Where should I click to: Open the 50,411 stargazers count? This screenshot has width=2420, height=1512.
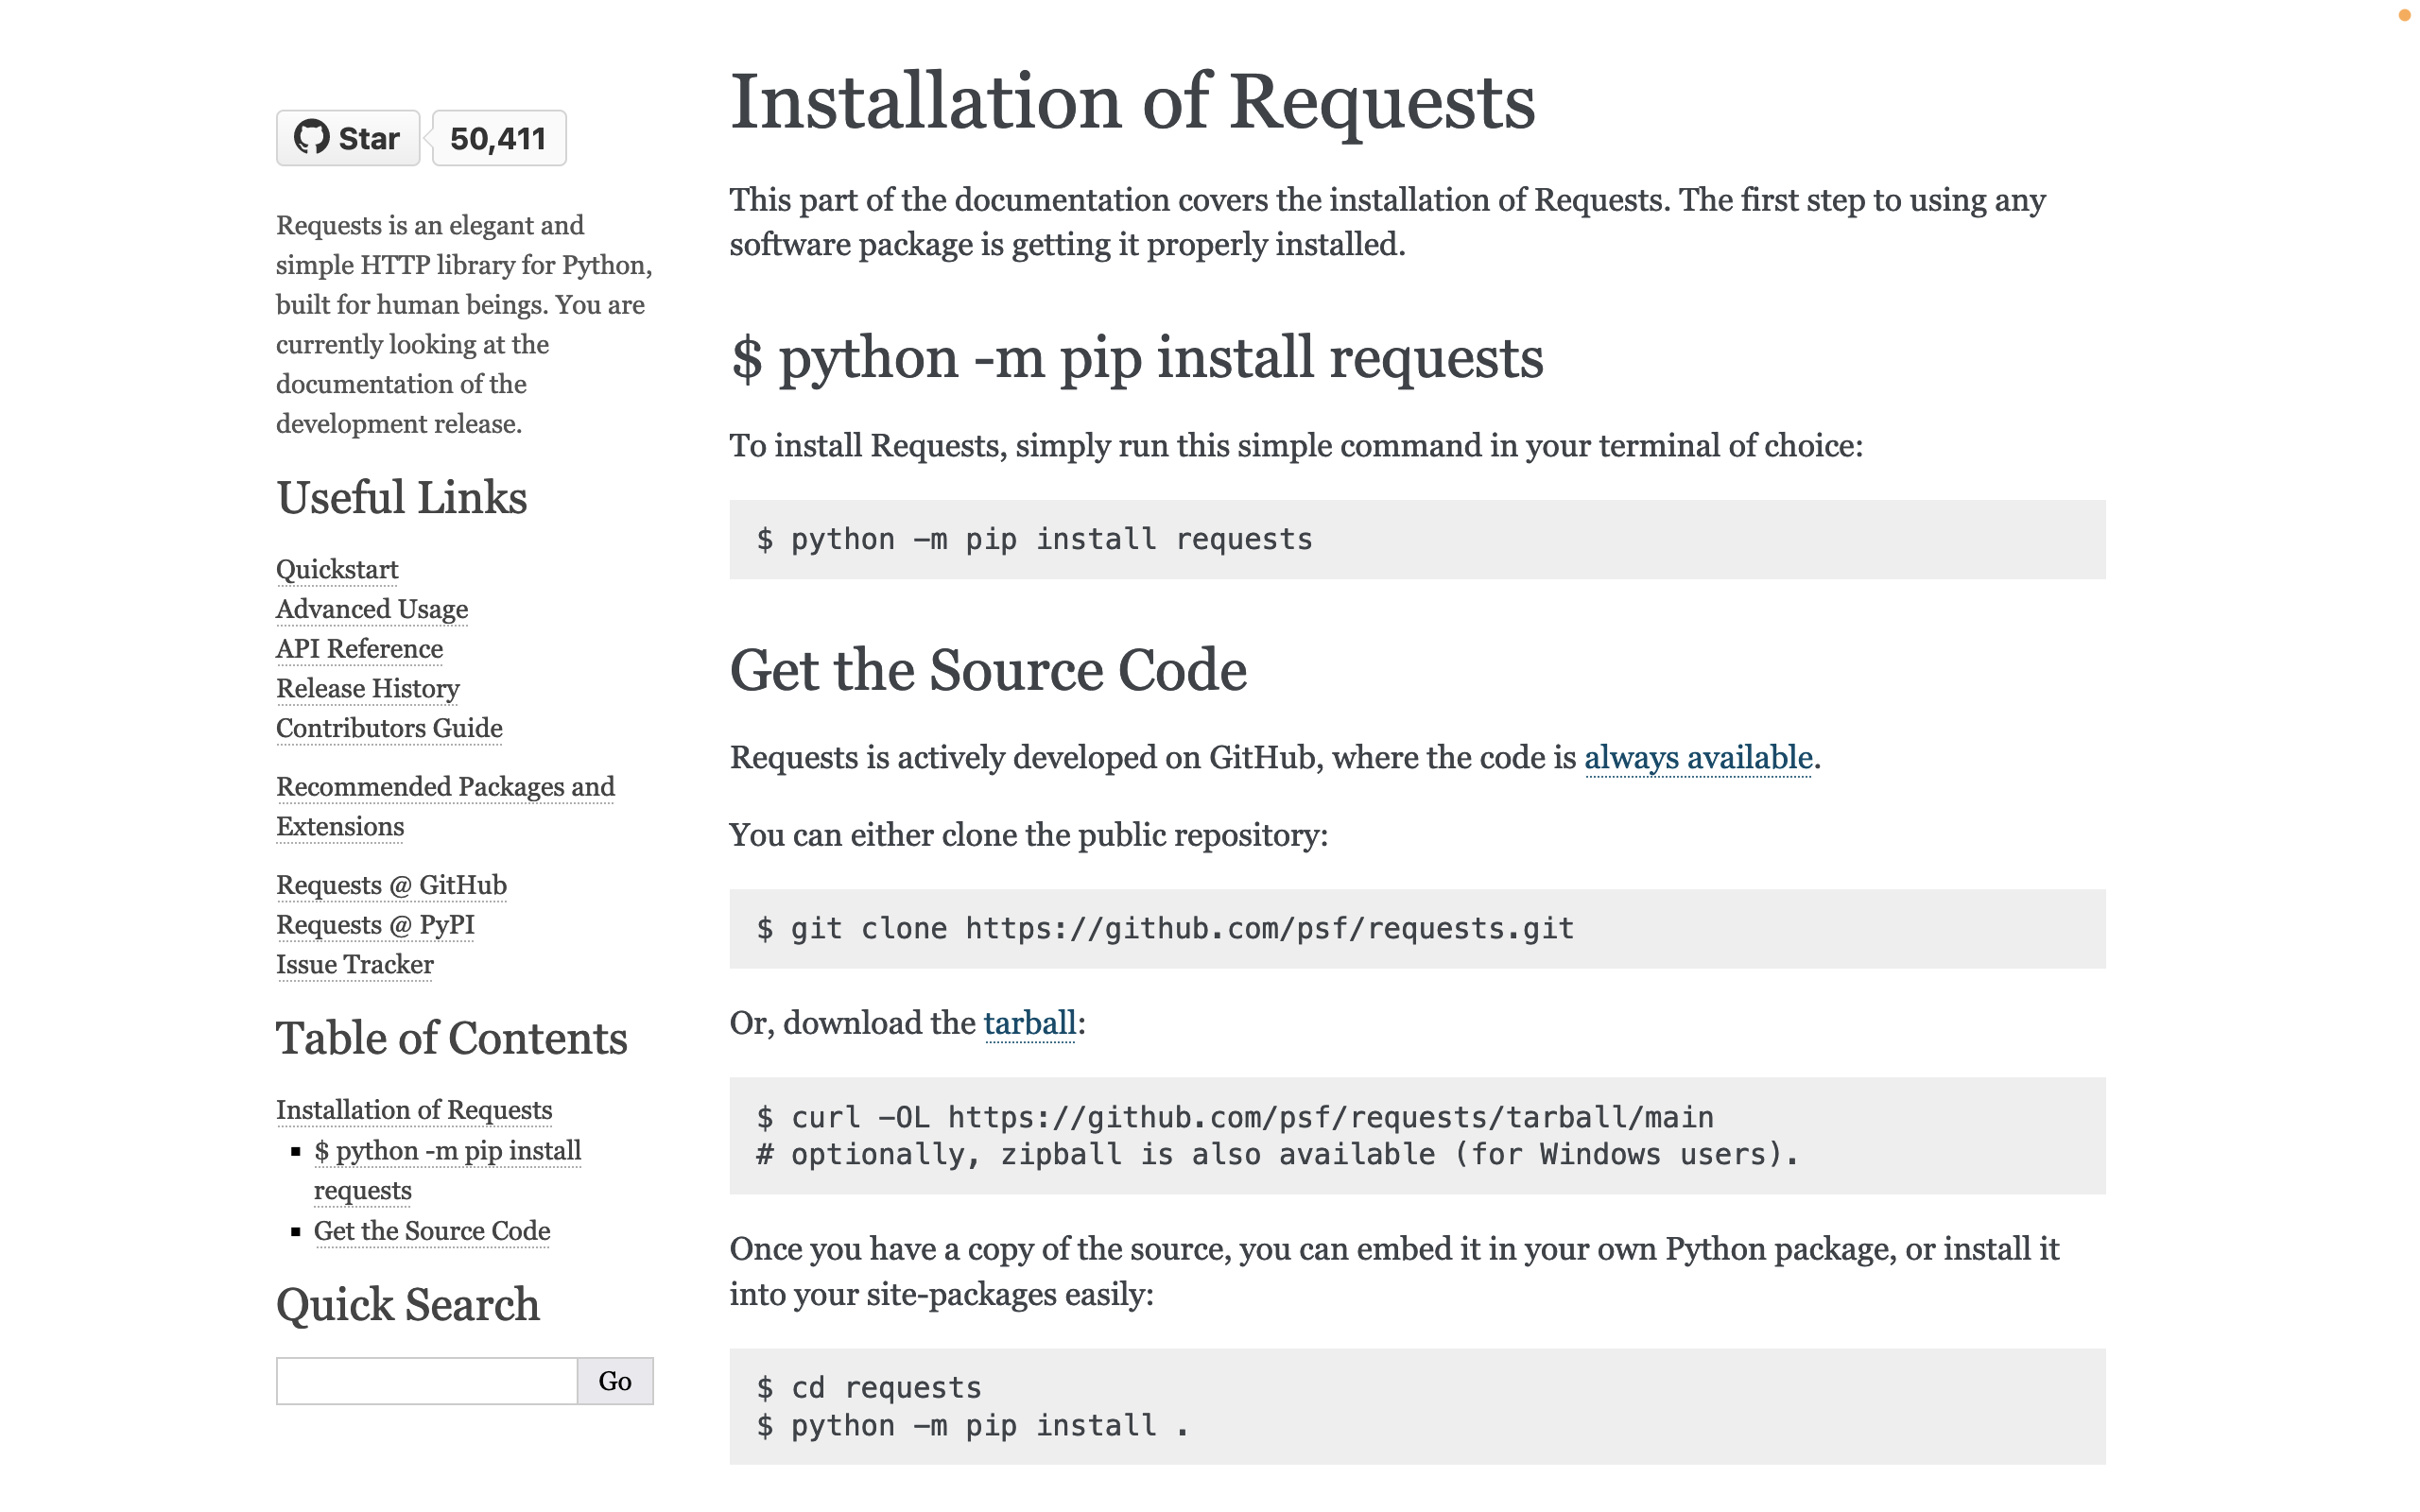499,138
